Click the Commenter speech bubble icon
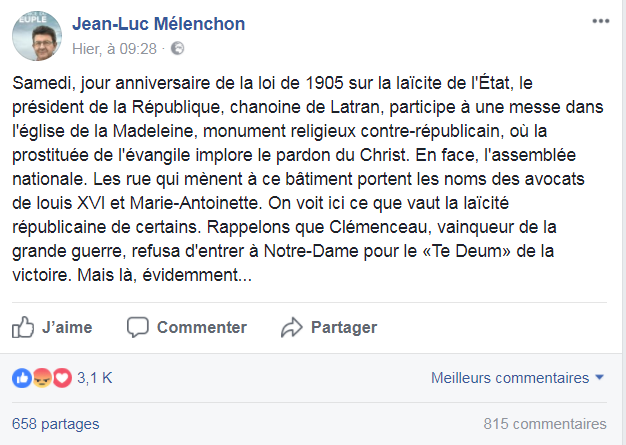The image size is (626, 445). tap(138, 327)
